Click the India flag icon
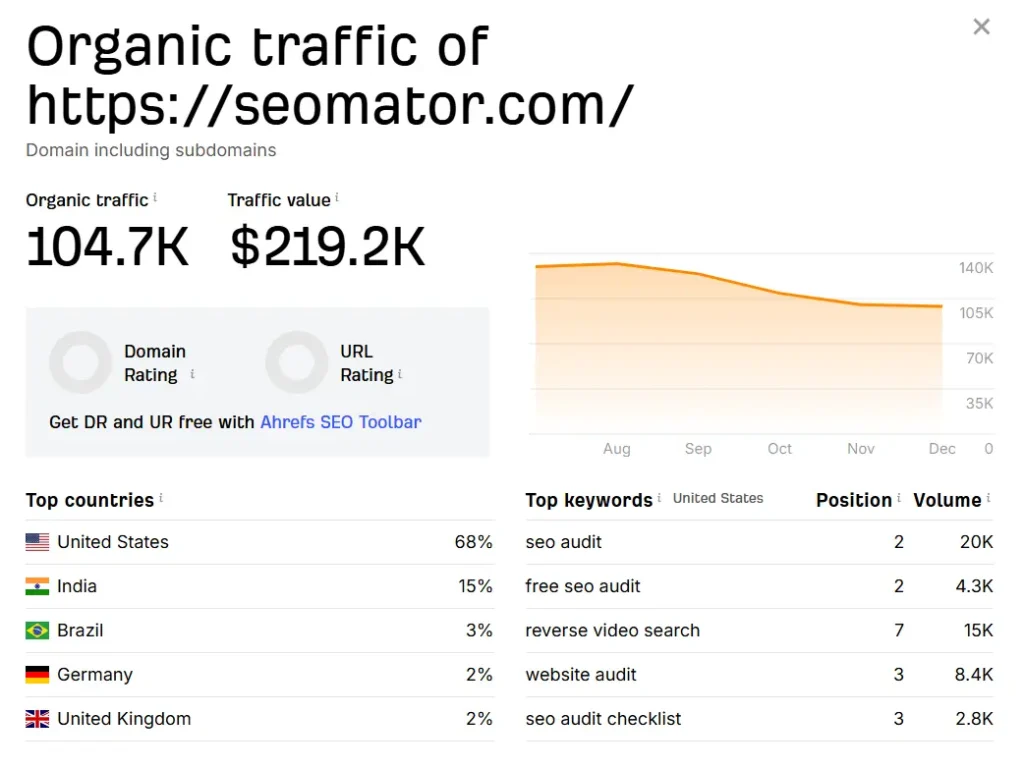 (x=37, y=586)
